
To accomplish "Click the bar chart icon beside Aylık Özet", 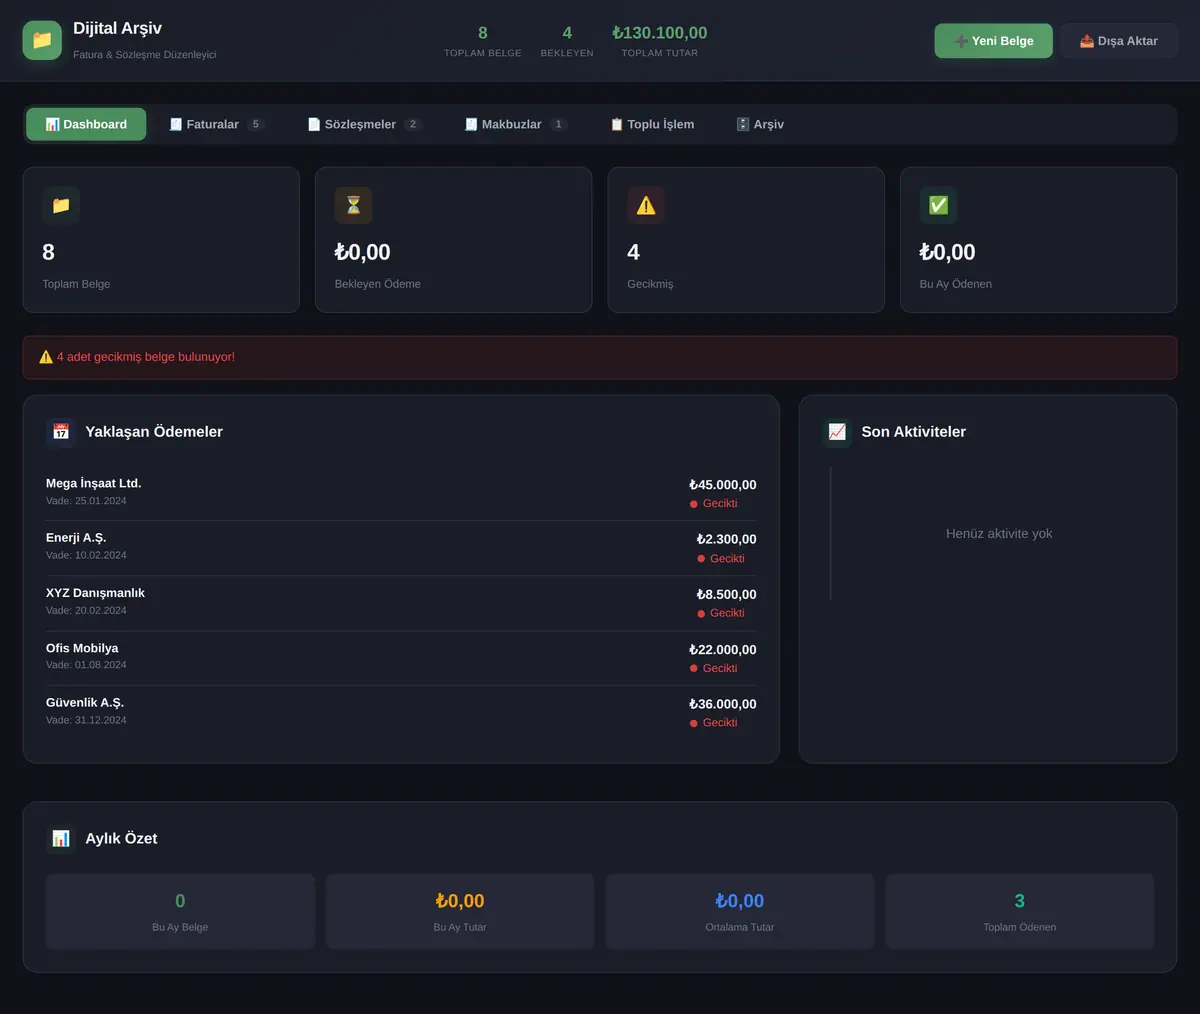I will [x=61, y=838].
